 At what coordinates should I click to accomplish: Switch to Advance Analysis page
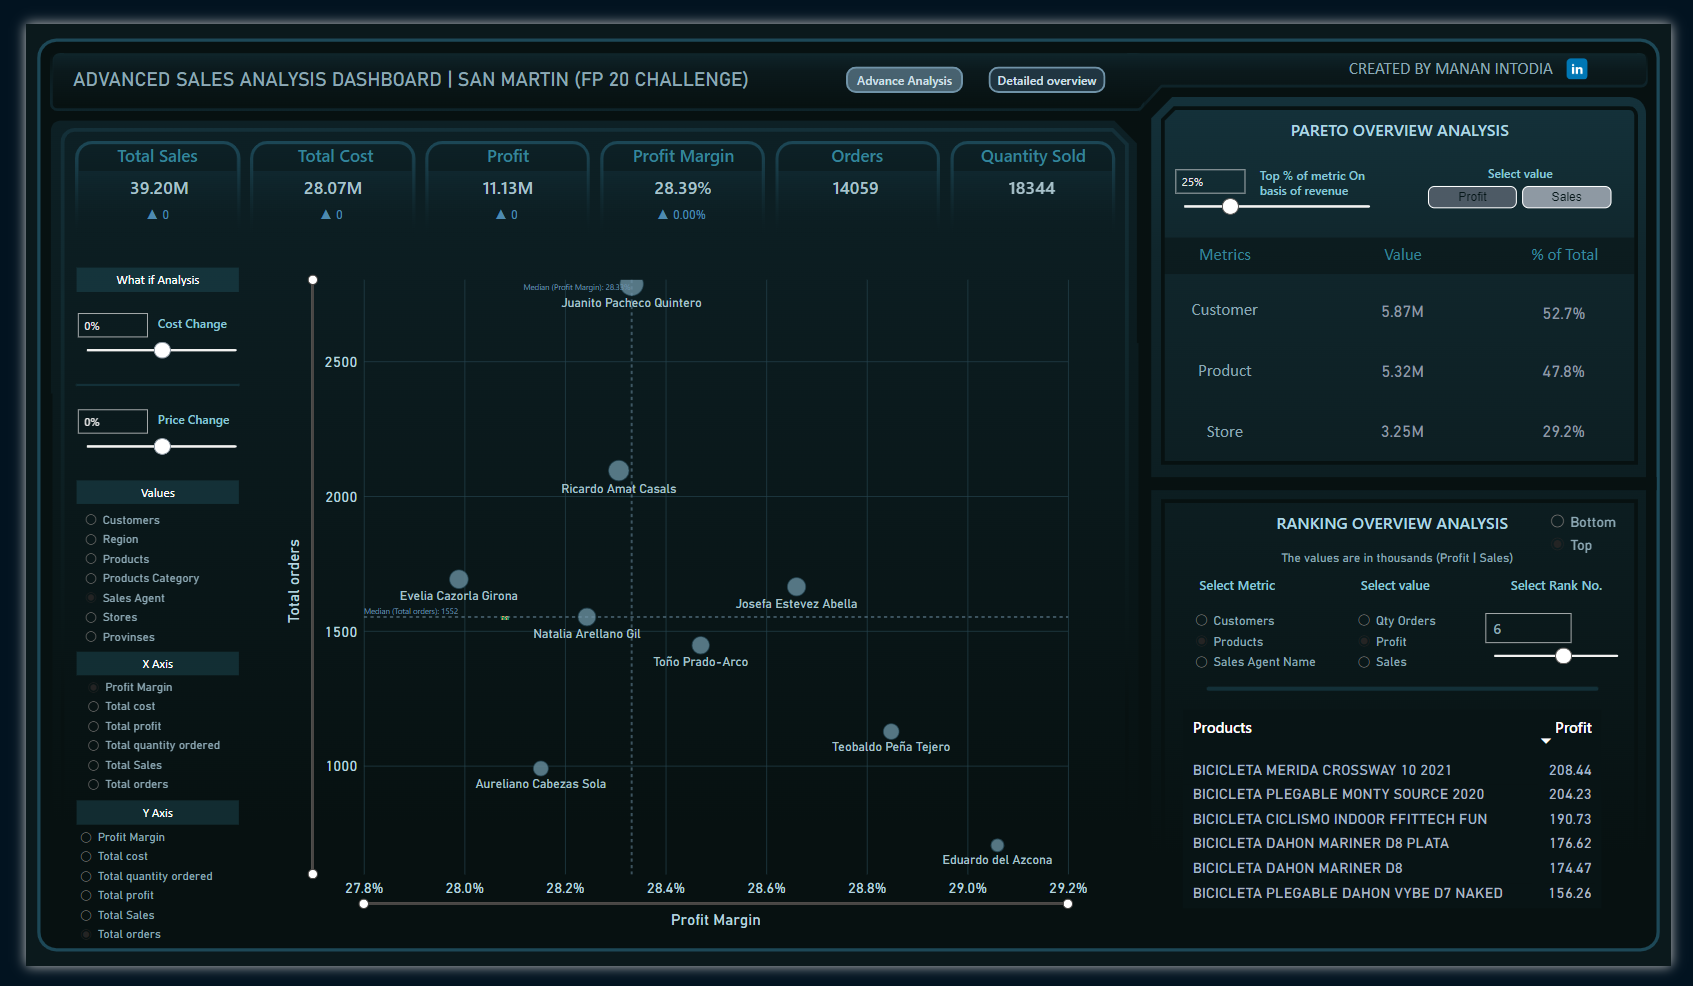[904, 81]
